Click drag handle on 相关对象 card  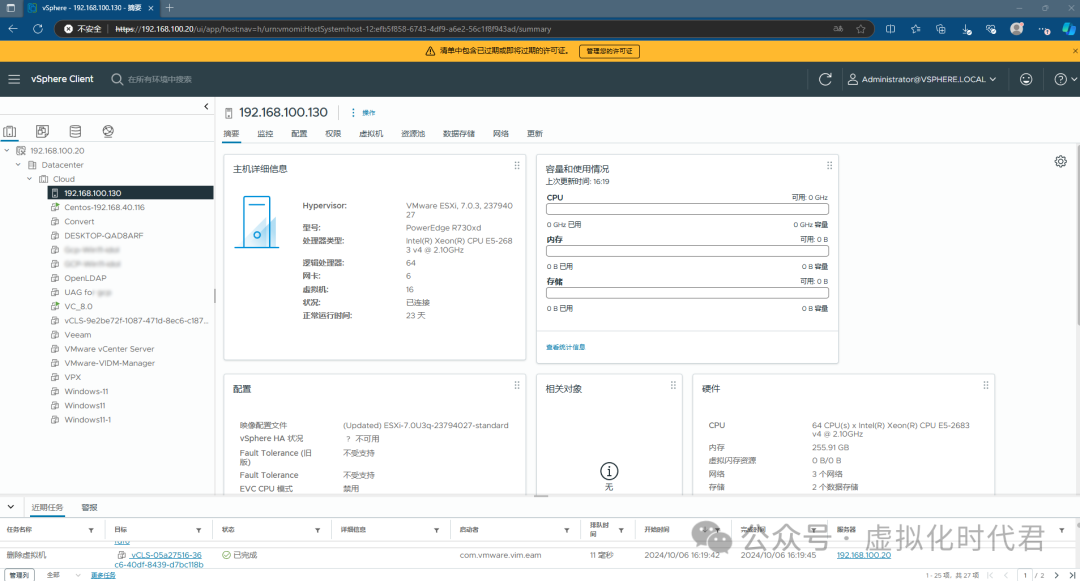pos(673,385)
